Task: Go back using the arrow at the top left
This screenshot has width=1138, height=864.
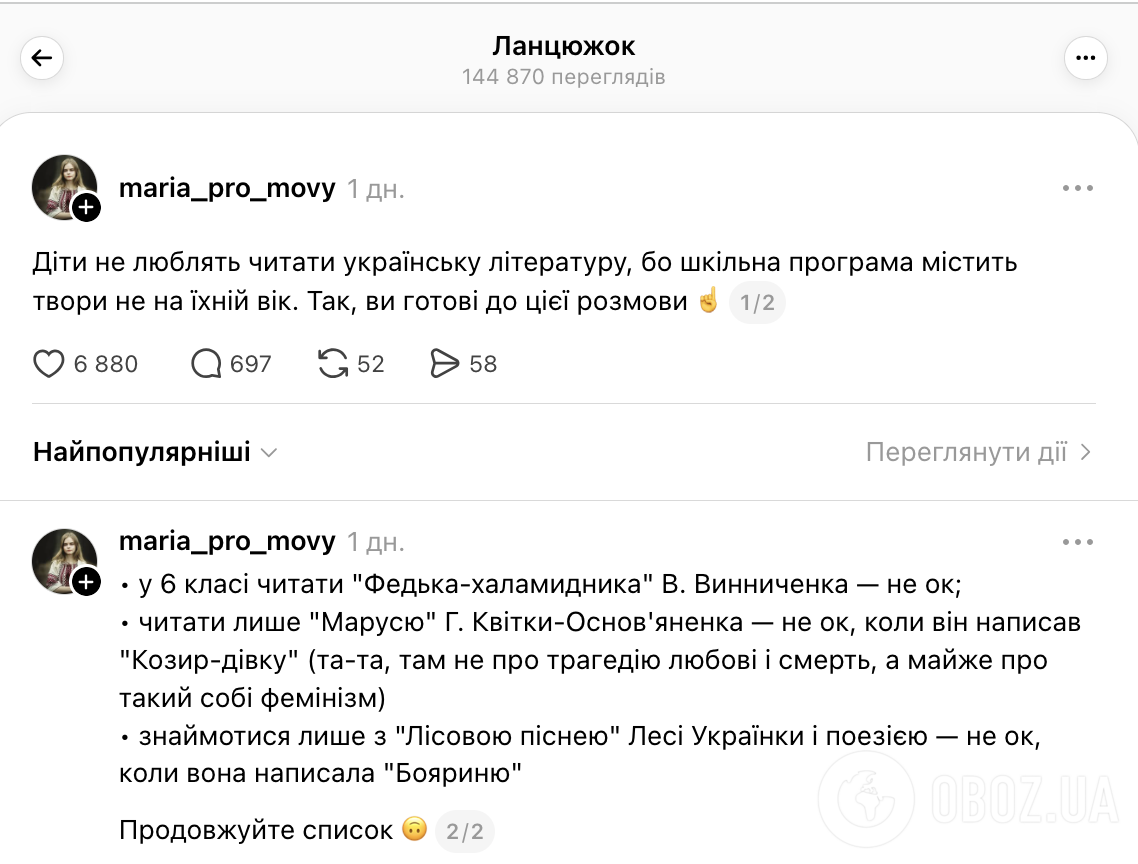Action: click(41, 57)
